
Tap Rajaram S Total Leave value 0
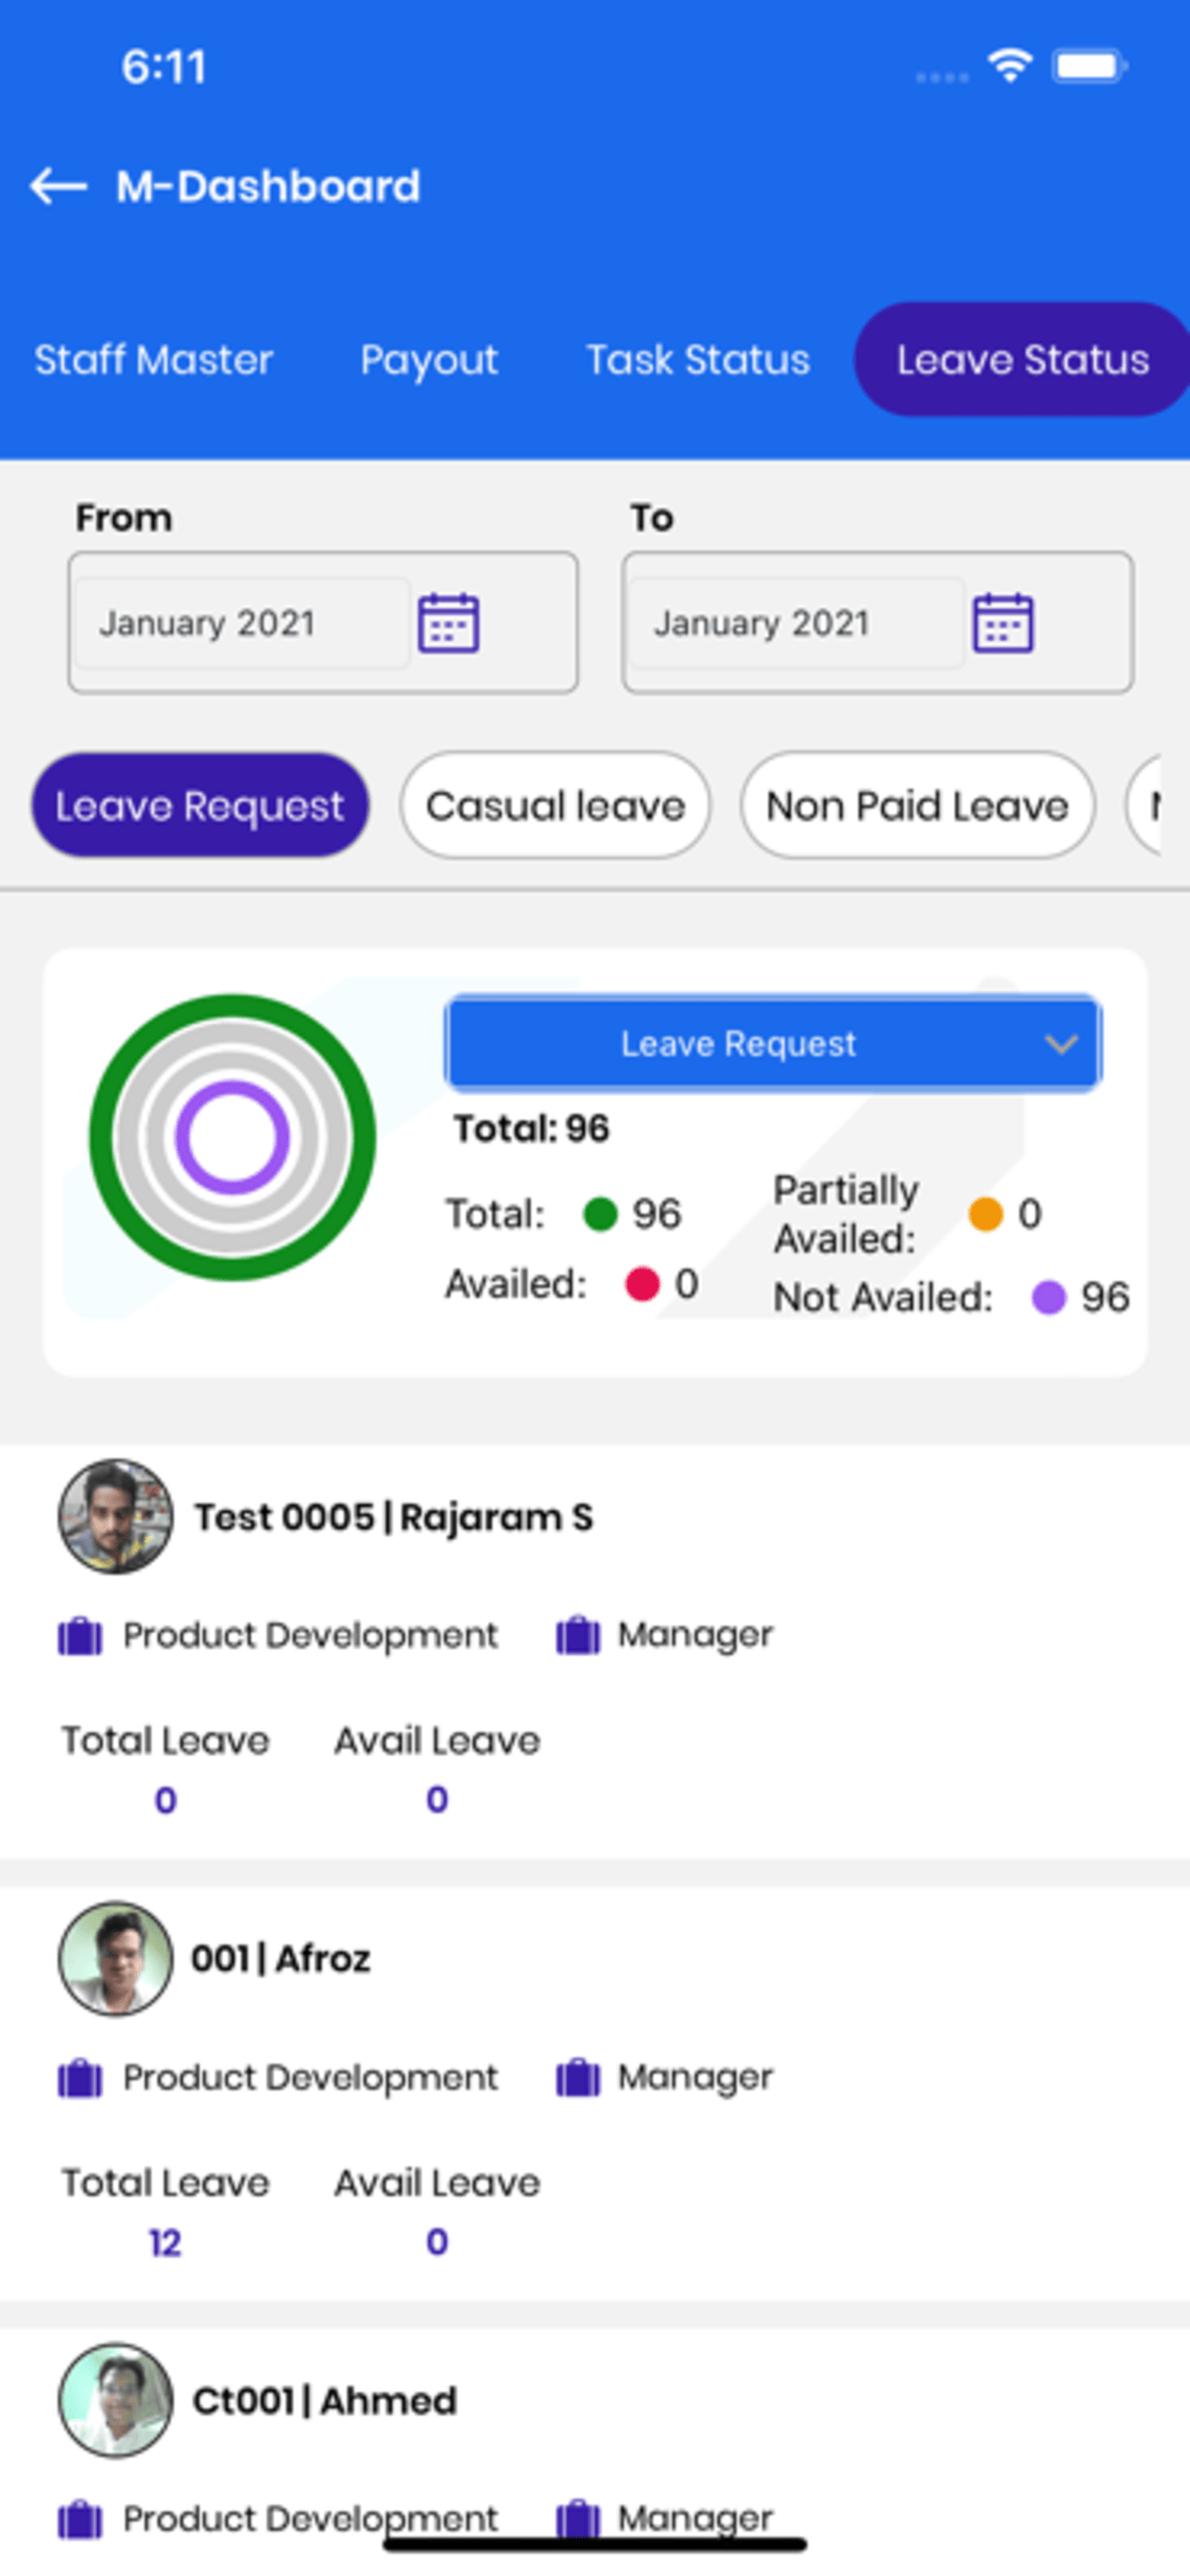[165, 1800]
